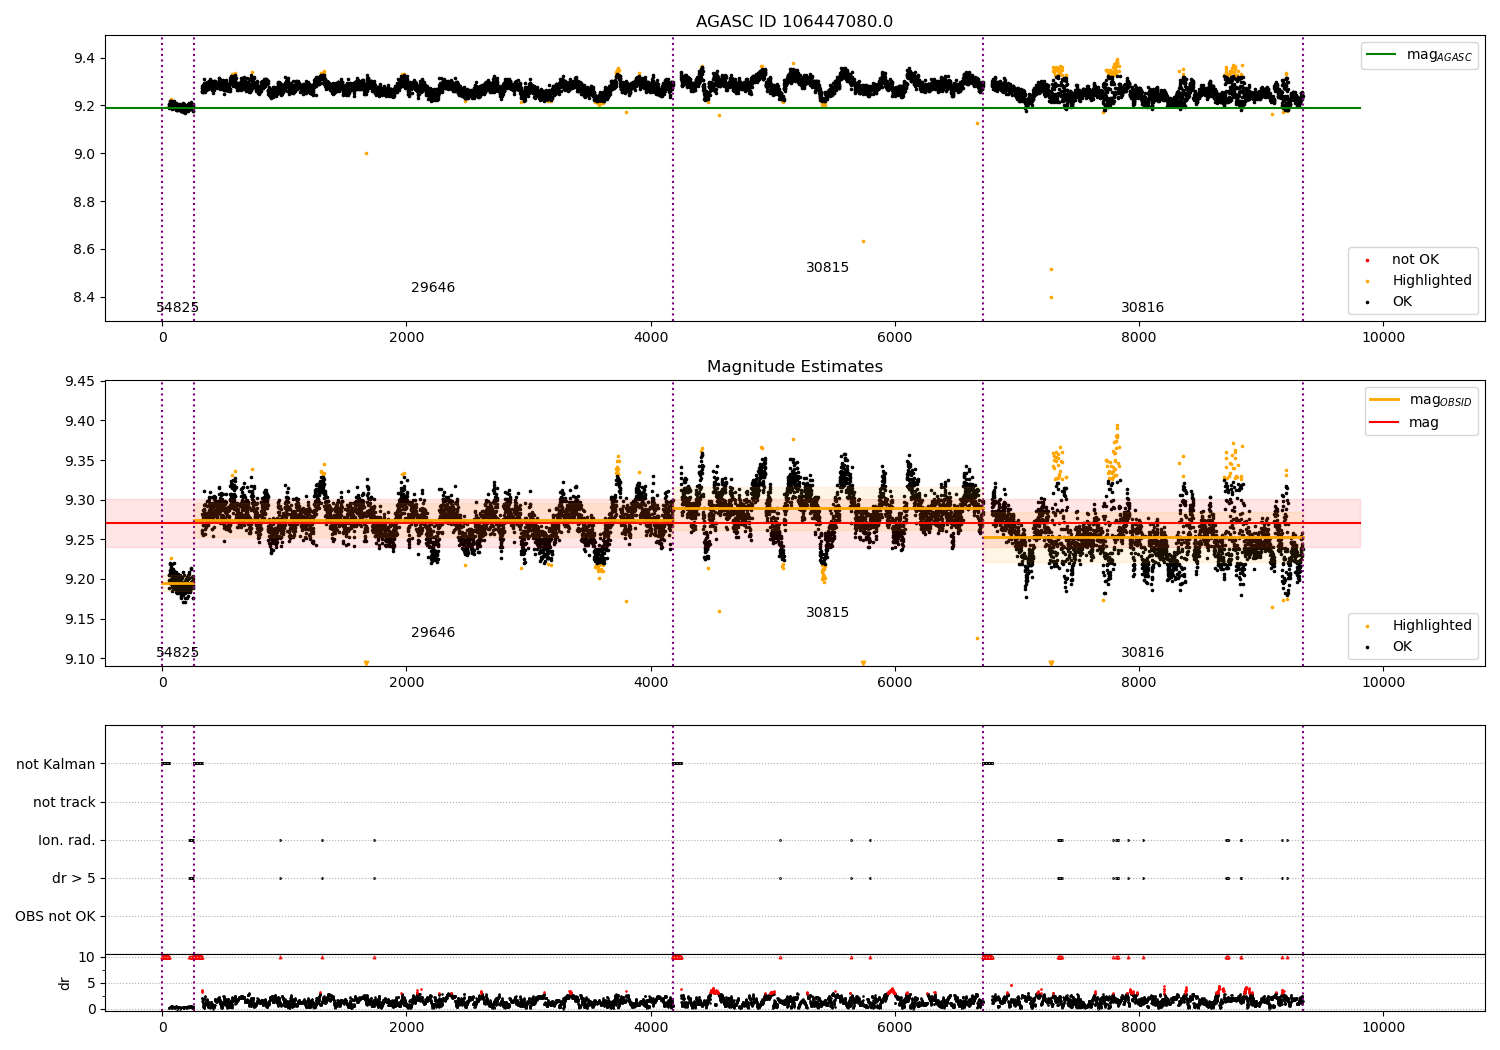Click the 8.6 y-tick in the top plot

tap(85, 250)
